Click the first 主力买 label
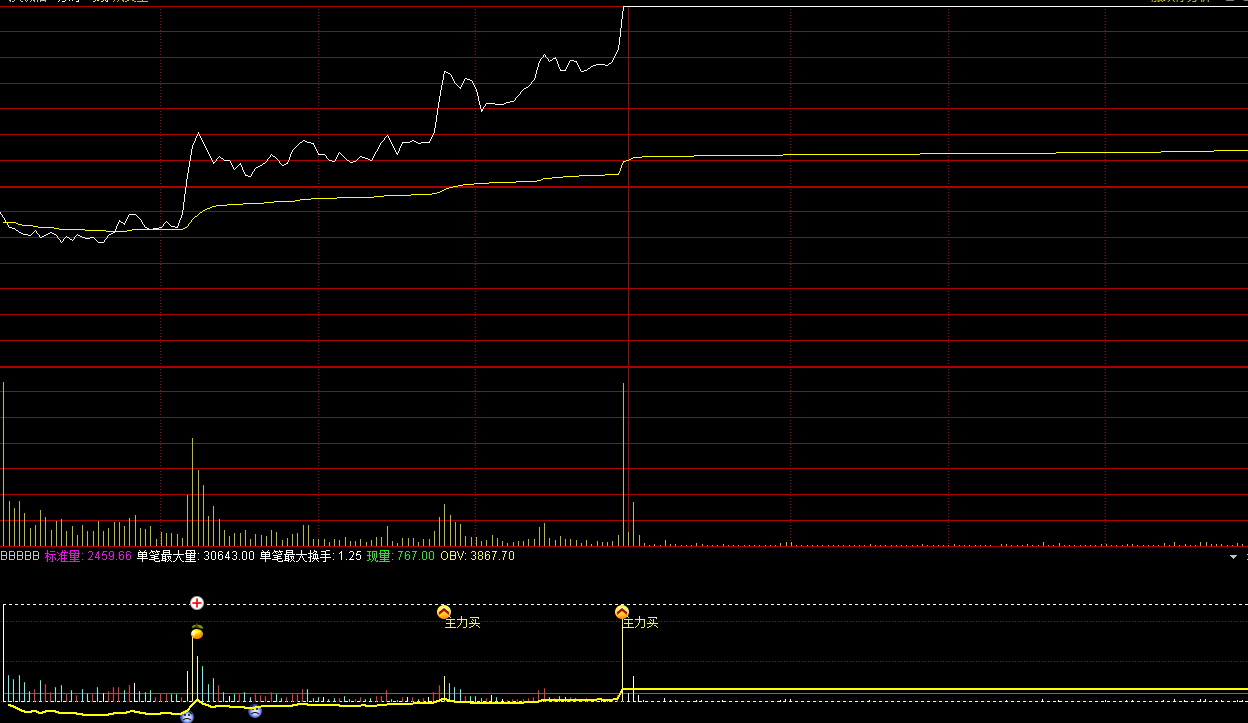Image resolution: width=1248 pixels, height=723 pixels. point(462,623)
